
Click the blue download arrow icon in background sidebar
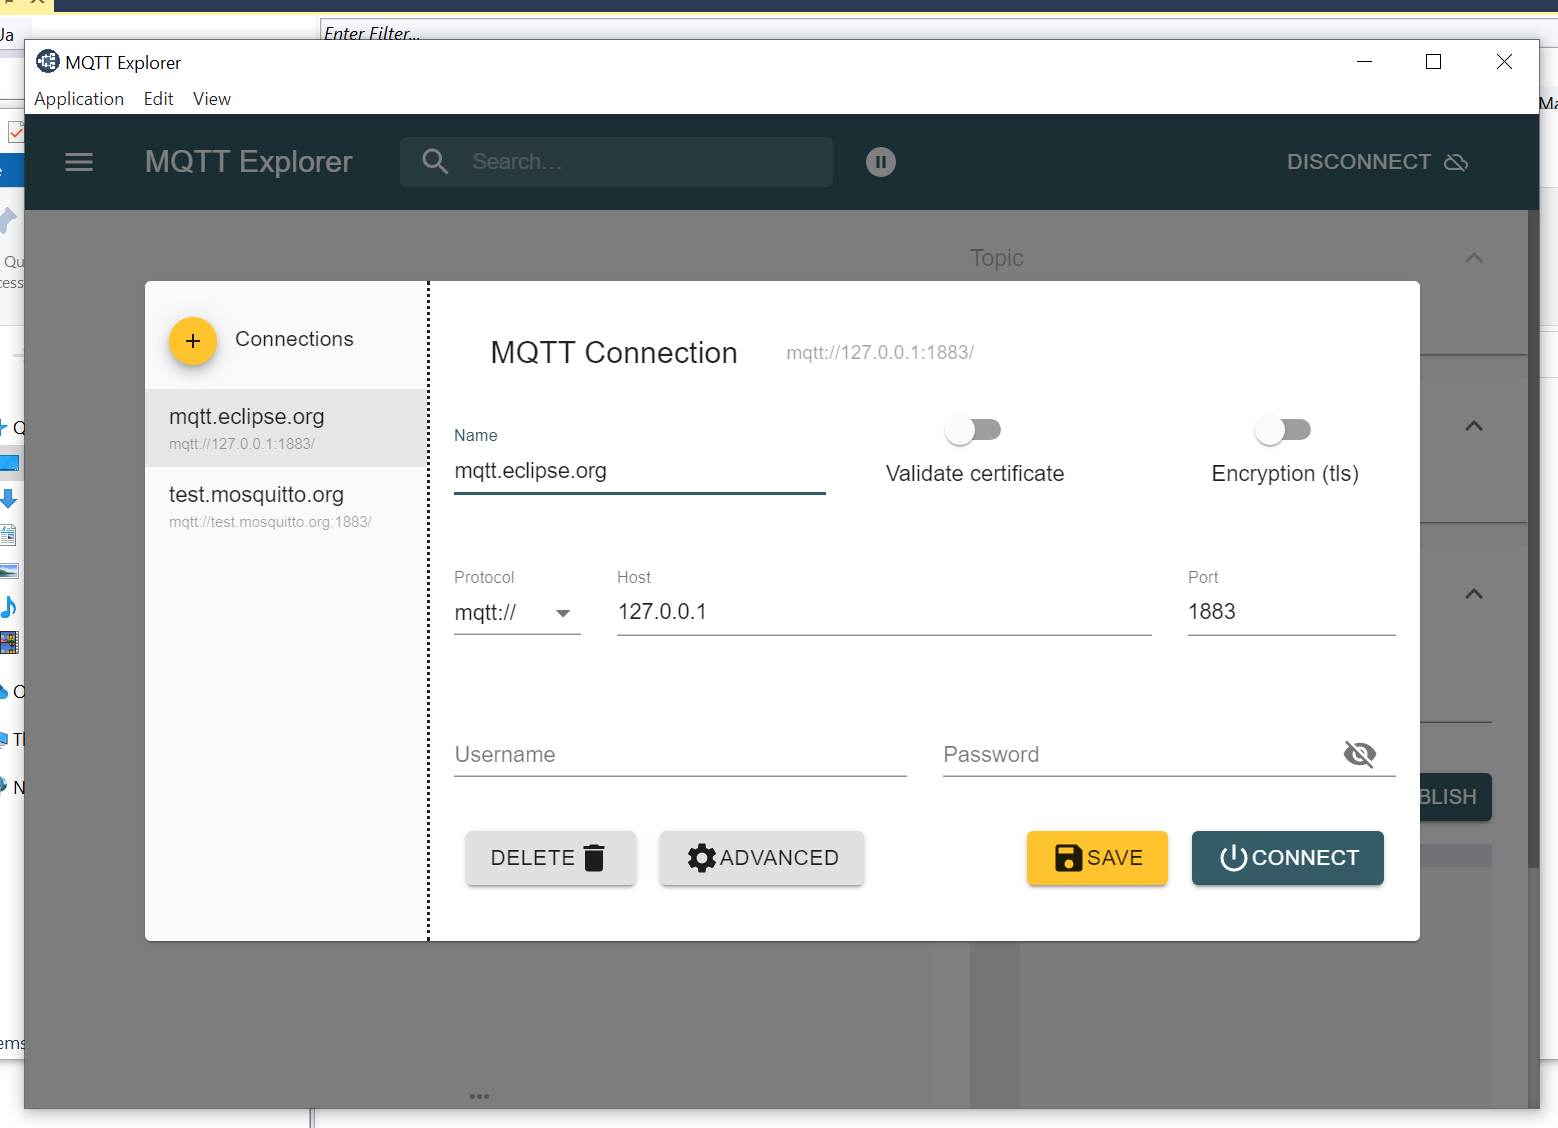8,498
